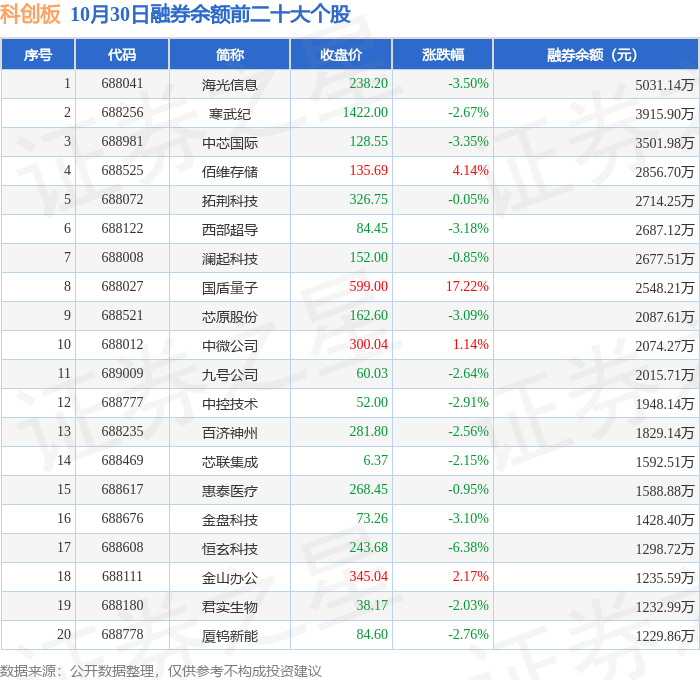Select stock name 中微公司
Viewport: 700px width, 680px height.
(x=229, y=346)
